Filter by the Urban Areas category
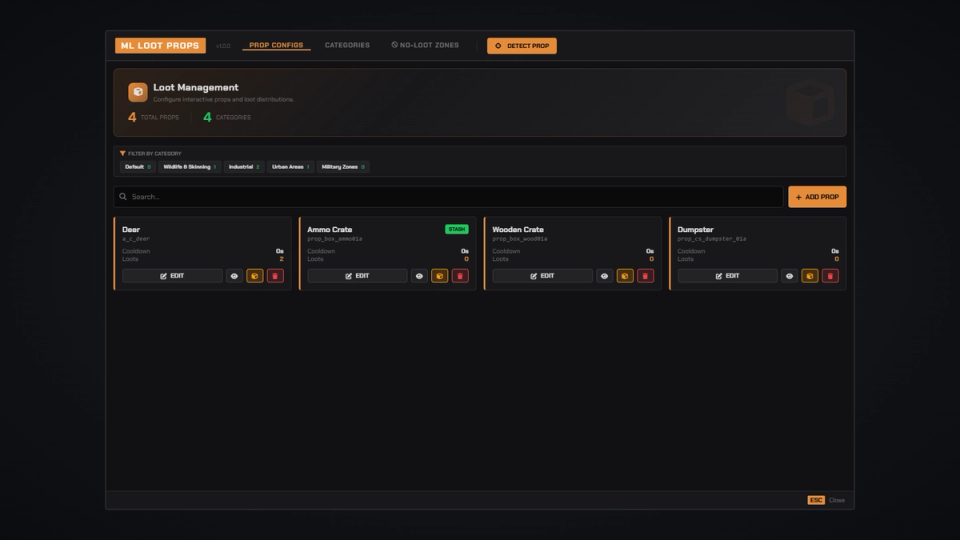The image size is (960, 540). pos(291,167)
